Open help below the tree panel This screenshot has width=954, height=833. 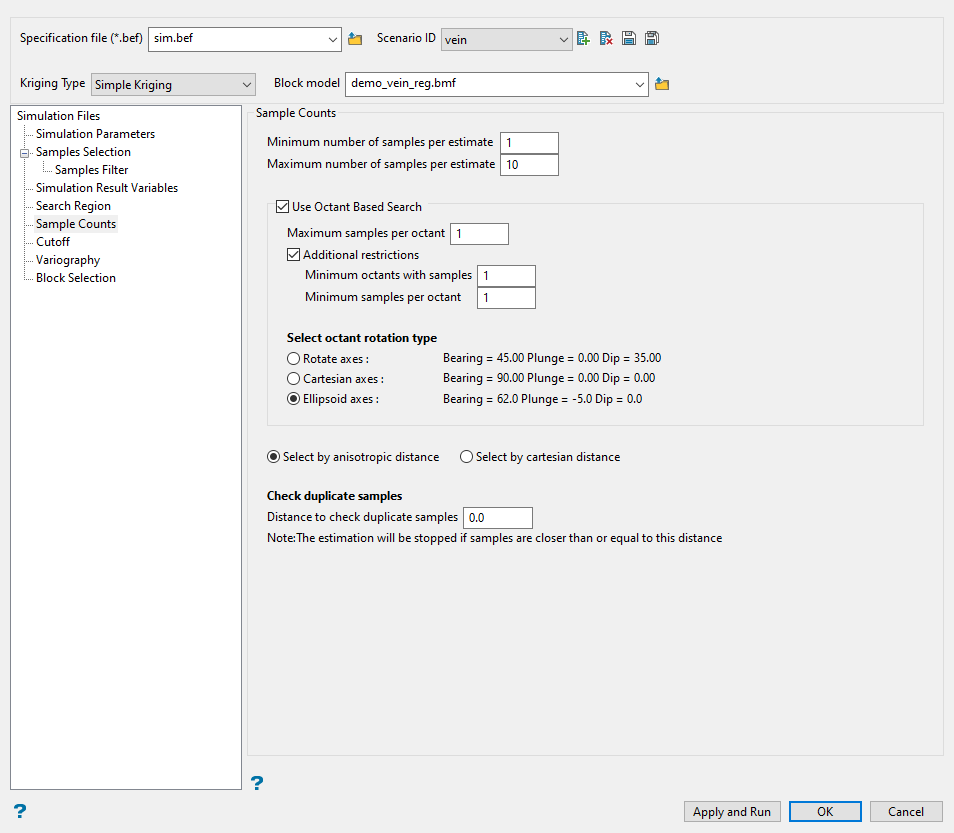(257, 782)
